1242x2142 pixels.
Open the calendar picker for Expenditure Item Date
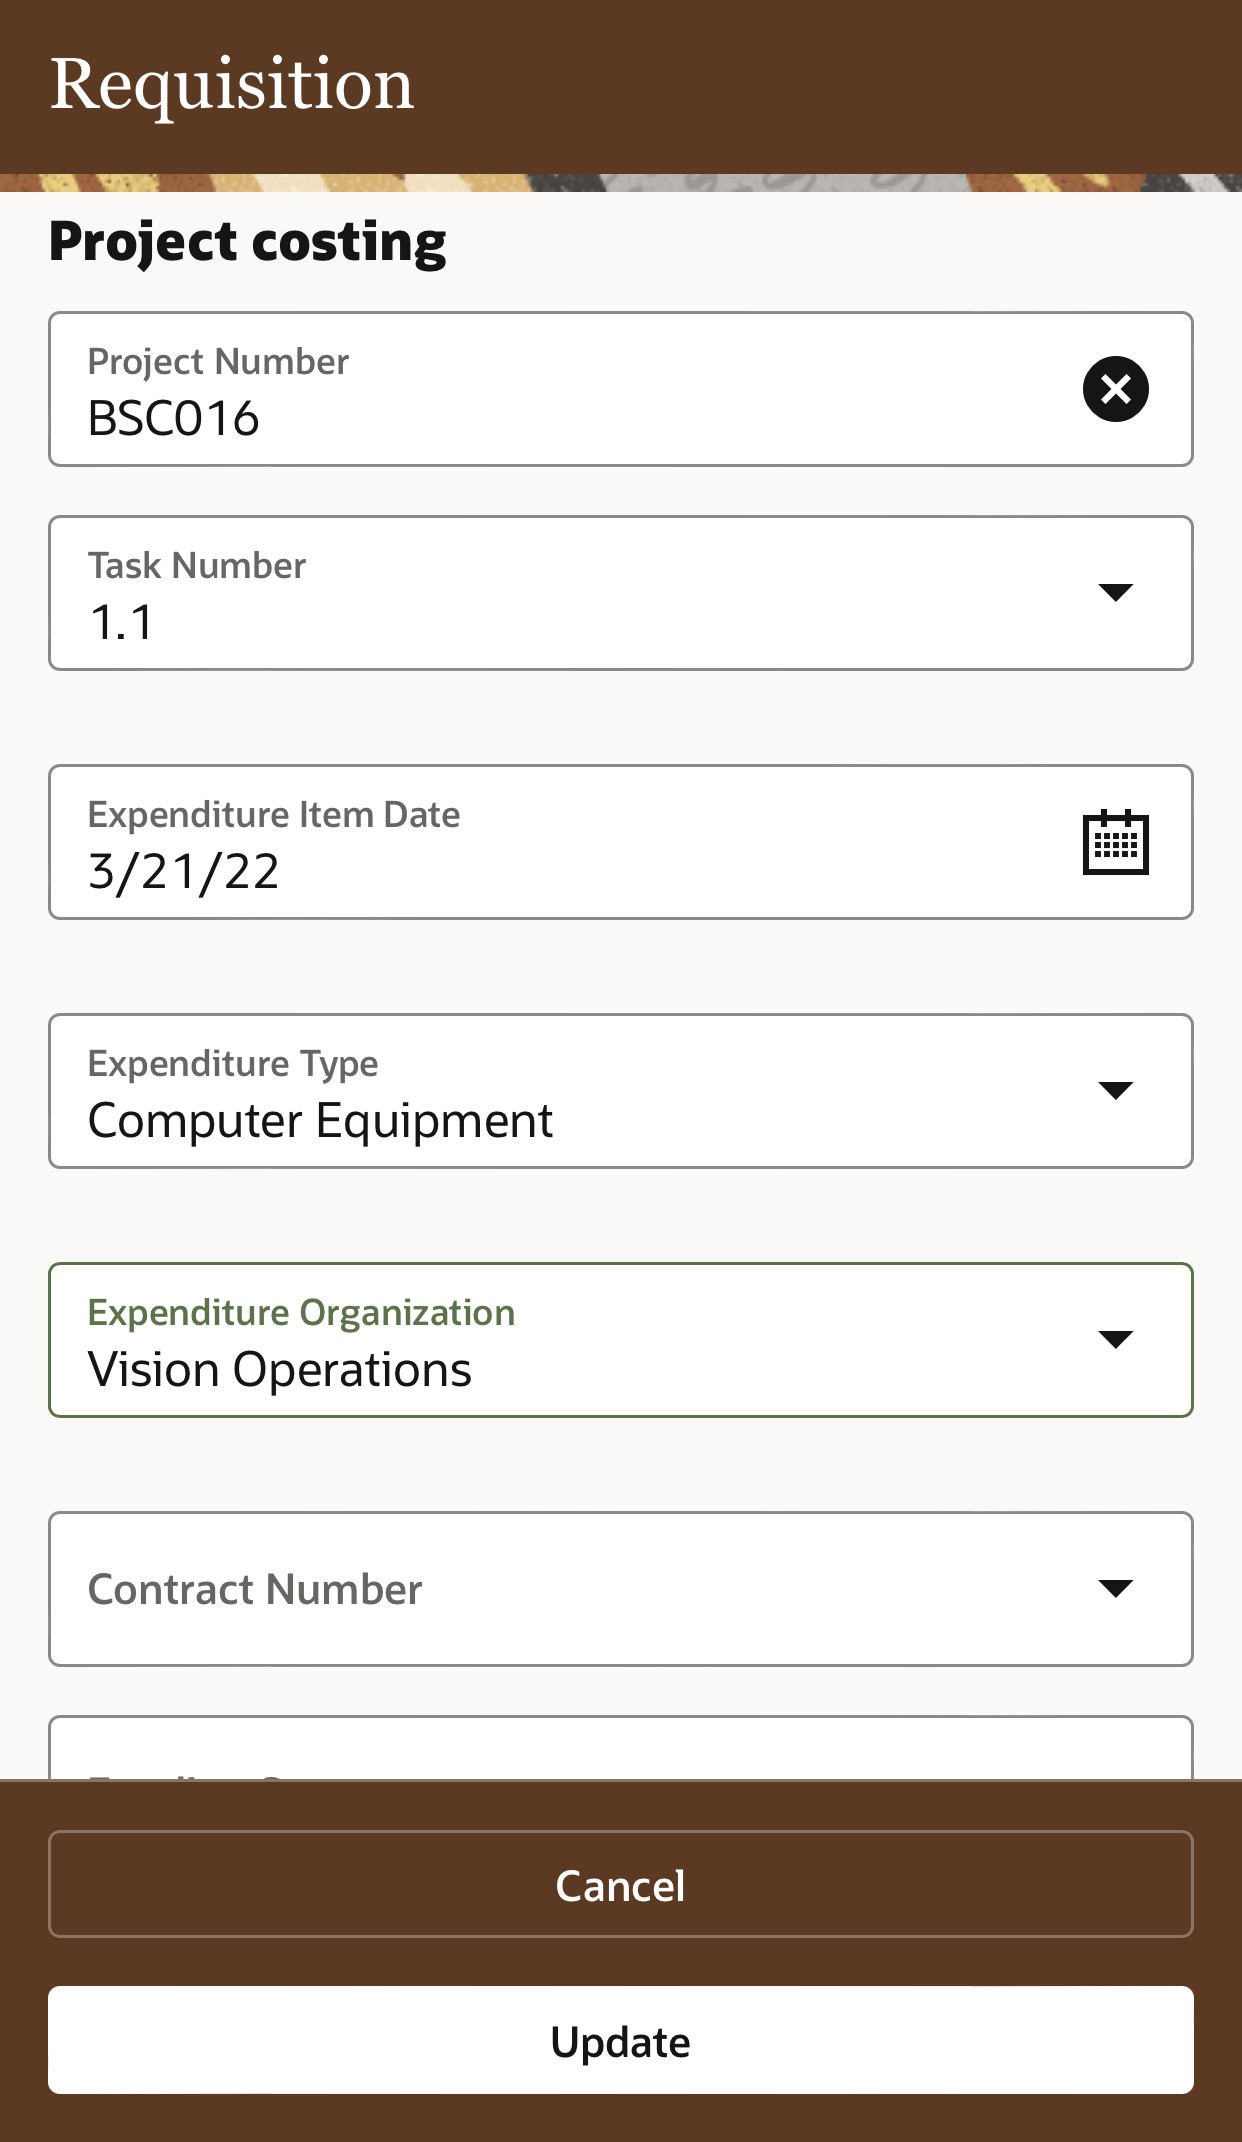click(x=1115, y=842)
